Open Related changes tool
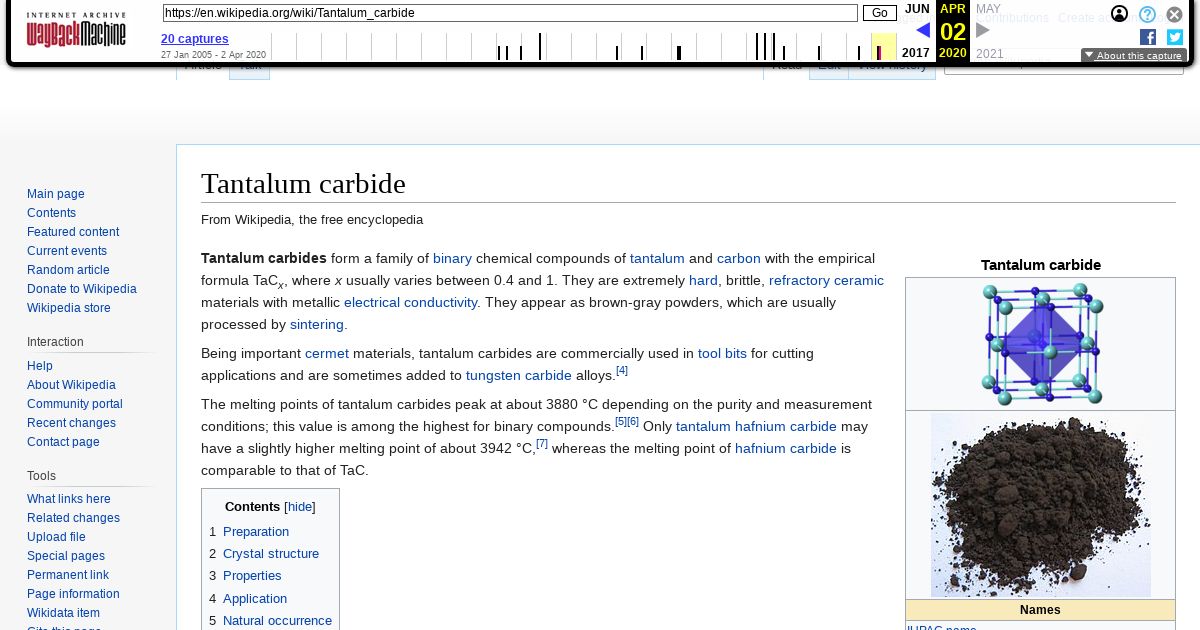Image resolution: width=1200 pixels, height=630 pixels. point(73,518)
